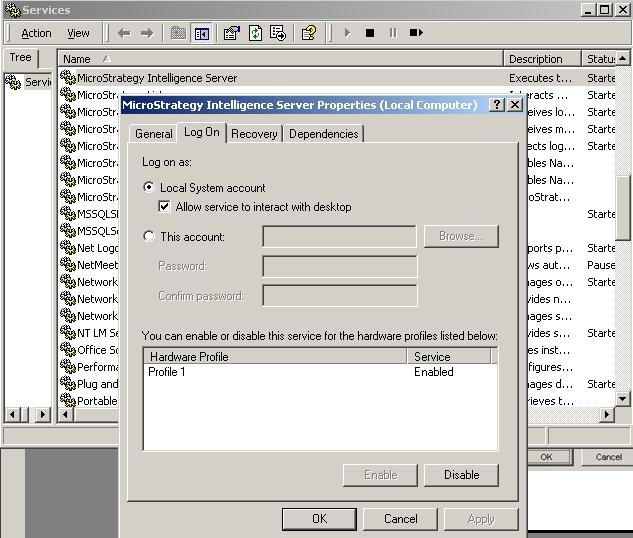Click the Tree pane scroll right arrow
This screenshot has height=538, width=633.
[x=43, y=414]
